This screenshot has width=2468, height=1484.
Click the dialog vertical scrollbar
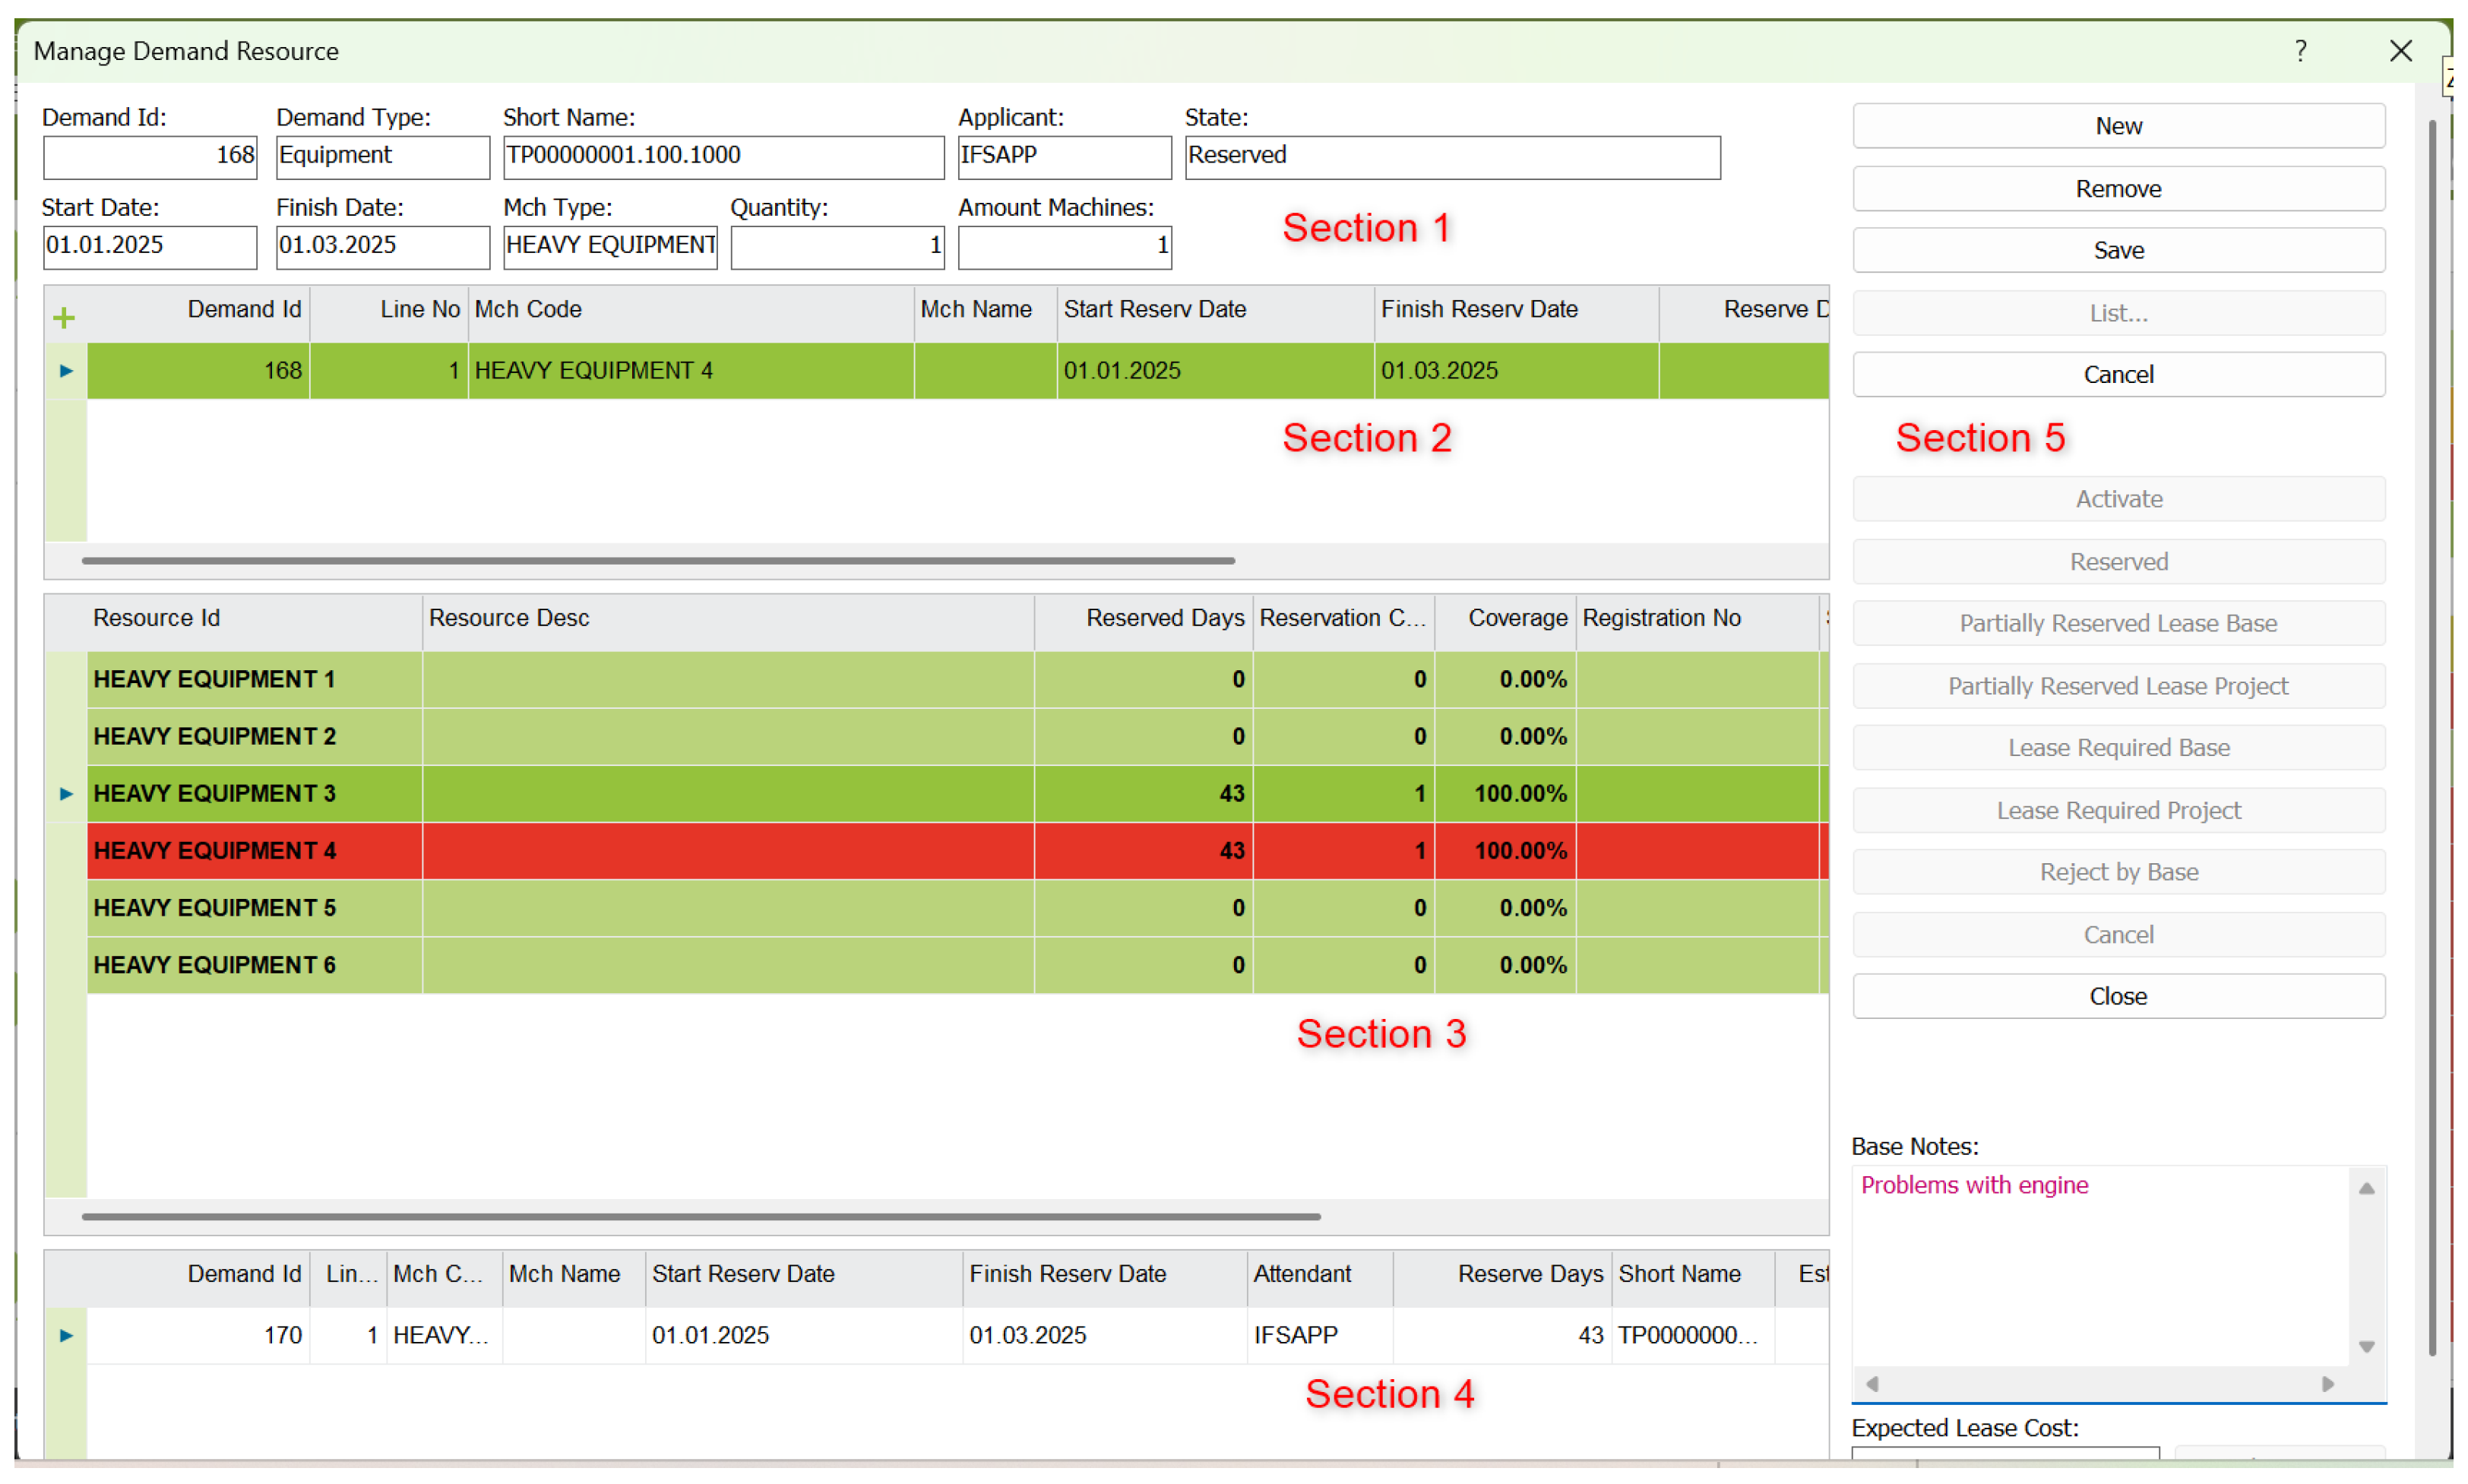point(2432,738)
